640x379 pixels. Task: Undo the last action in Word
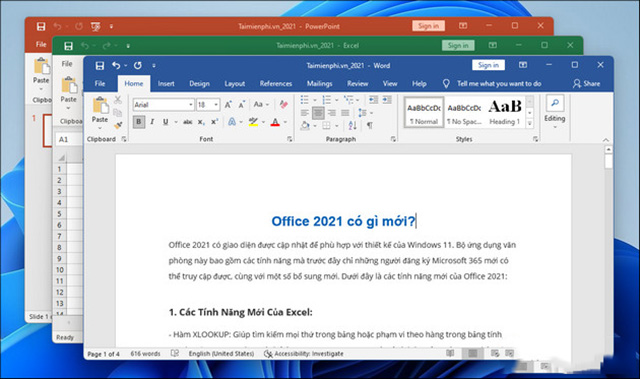coord(116,65)
